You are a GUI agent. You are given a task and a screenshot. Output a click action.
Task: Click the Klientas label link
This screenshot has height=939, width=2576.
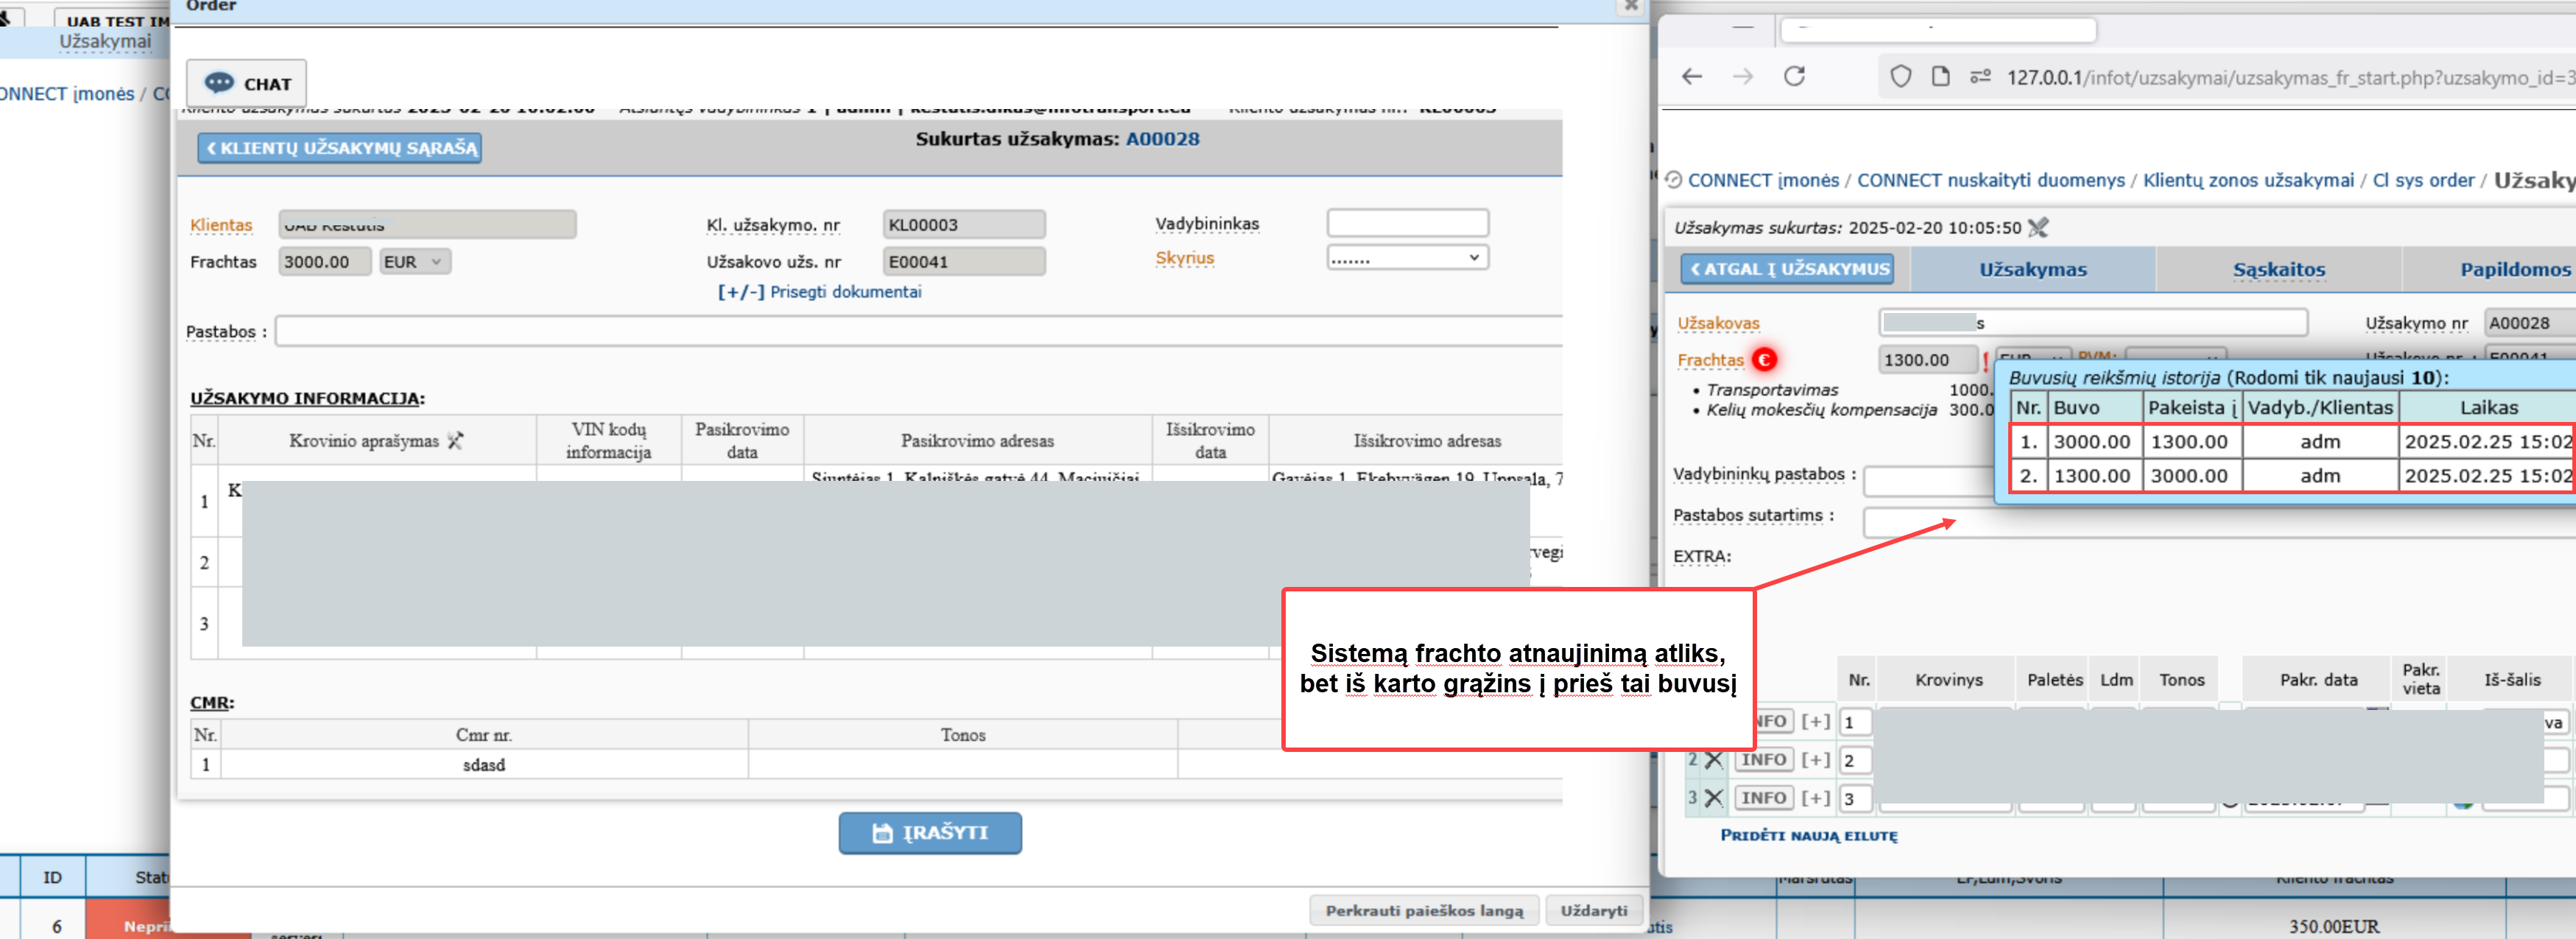point(221,225)
